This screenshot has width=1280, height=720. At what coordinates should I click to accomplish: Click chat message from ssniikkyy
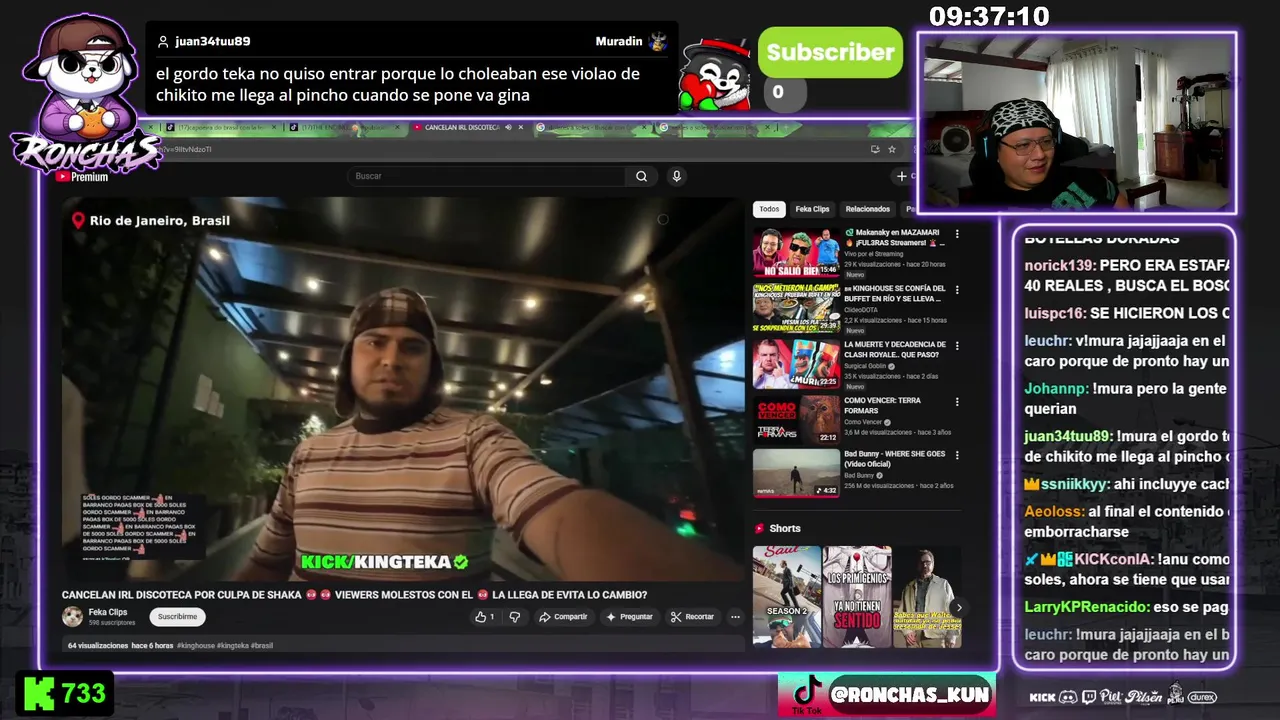click(1126, 484)
